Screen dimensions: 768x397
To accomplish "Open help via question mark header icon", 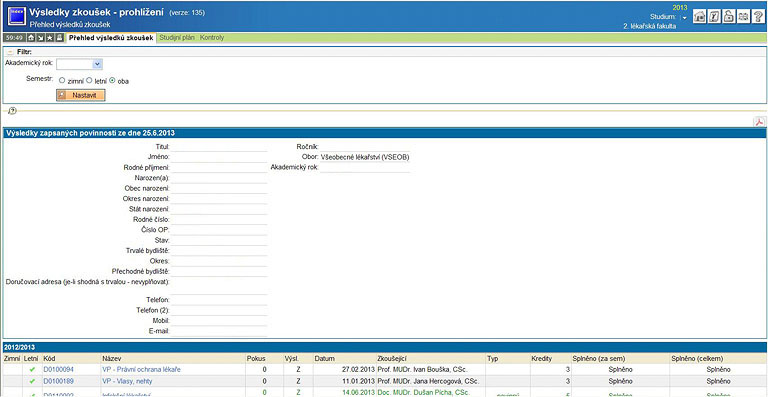I will point(758,16).
